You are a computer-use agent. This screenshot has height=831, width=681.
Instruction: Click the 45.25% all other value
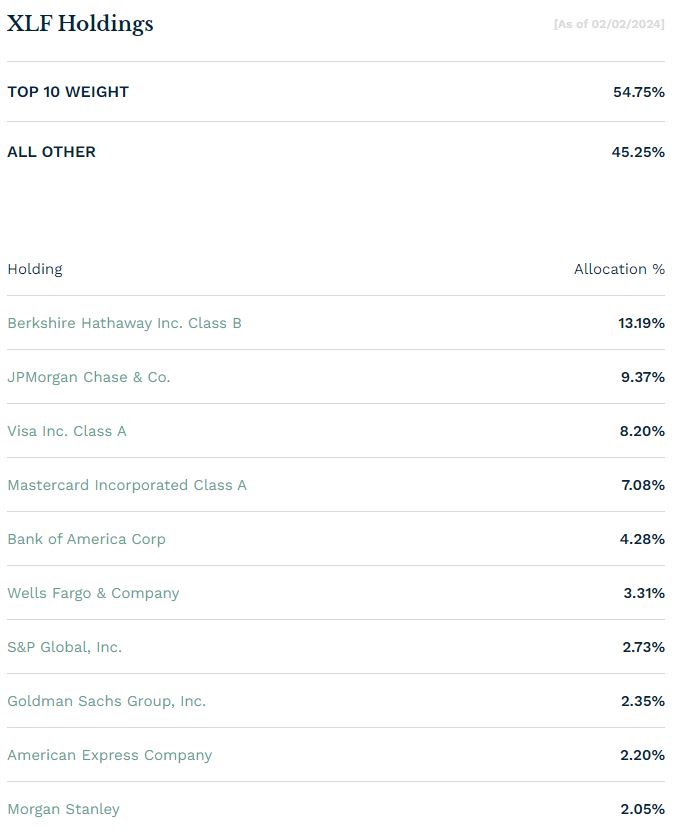click(638, 152)
